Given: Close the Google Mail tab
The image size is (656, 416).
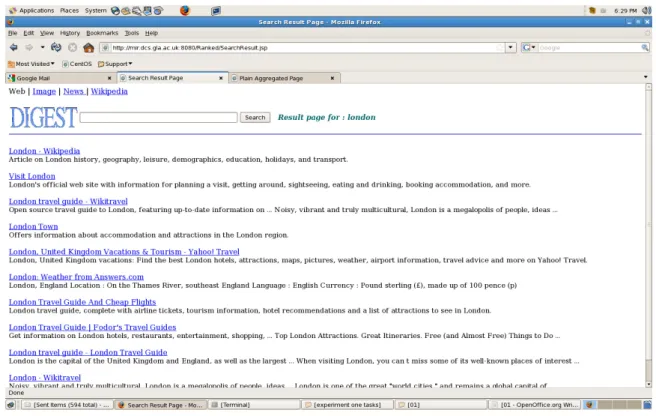Looking at the screenshot, I should point(109,78).
